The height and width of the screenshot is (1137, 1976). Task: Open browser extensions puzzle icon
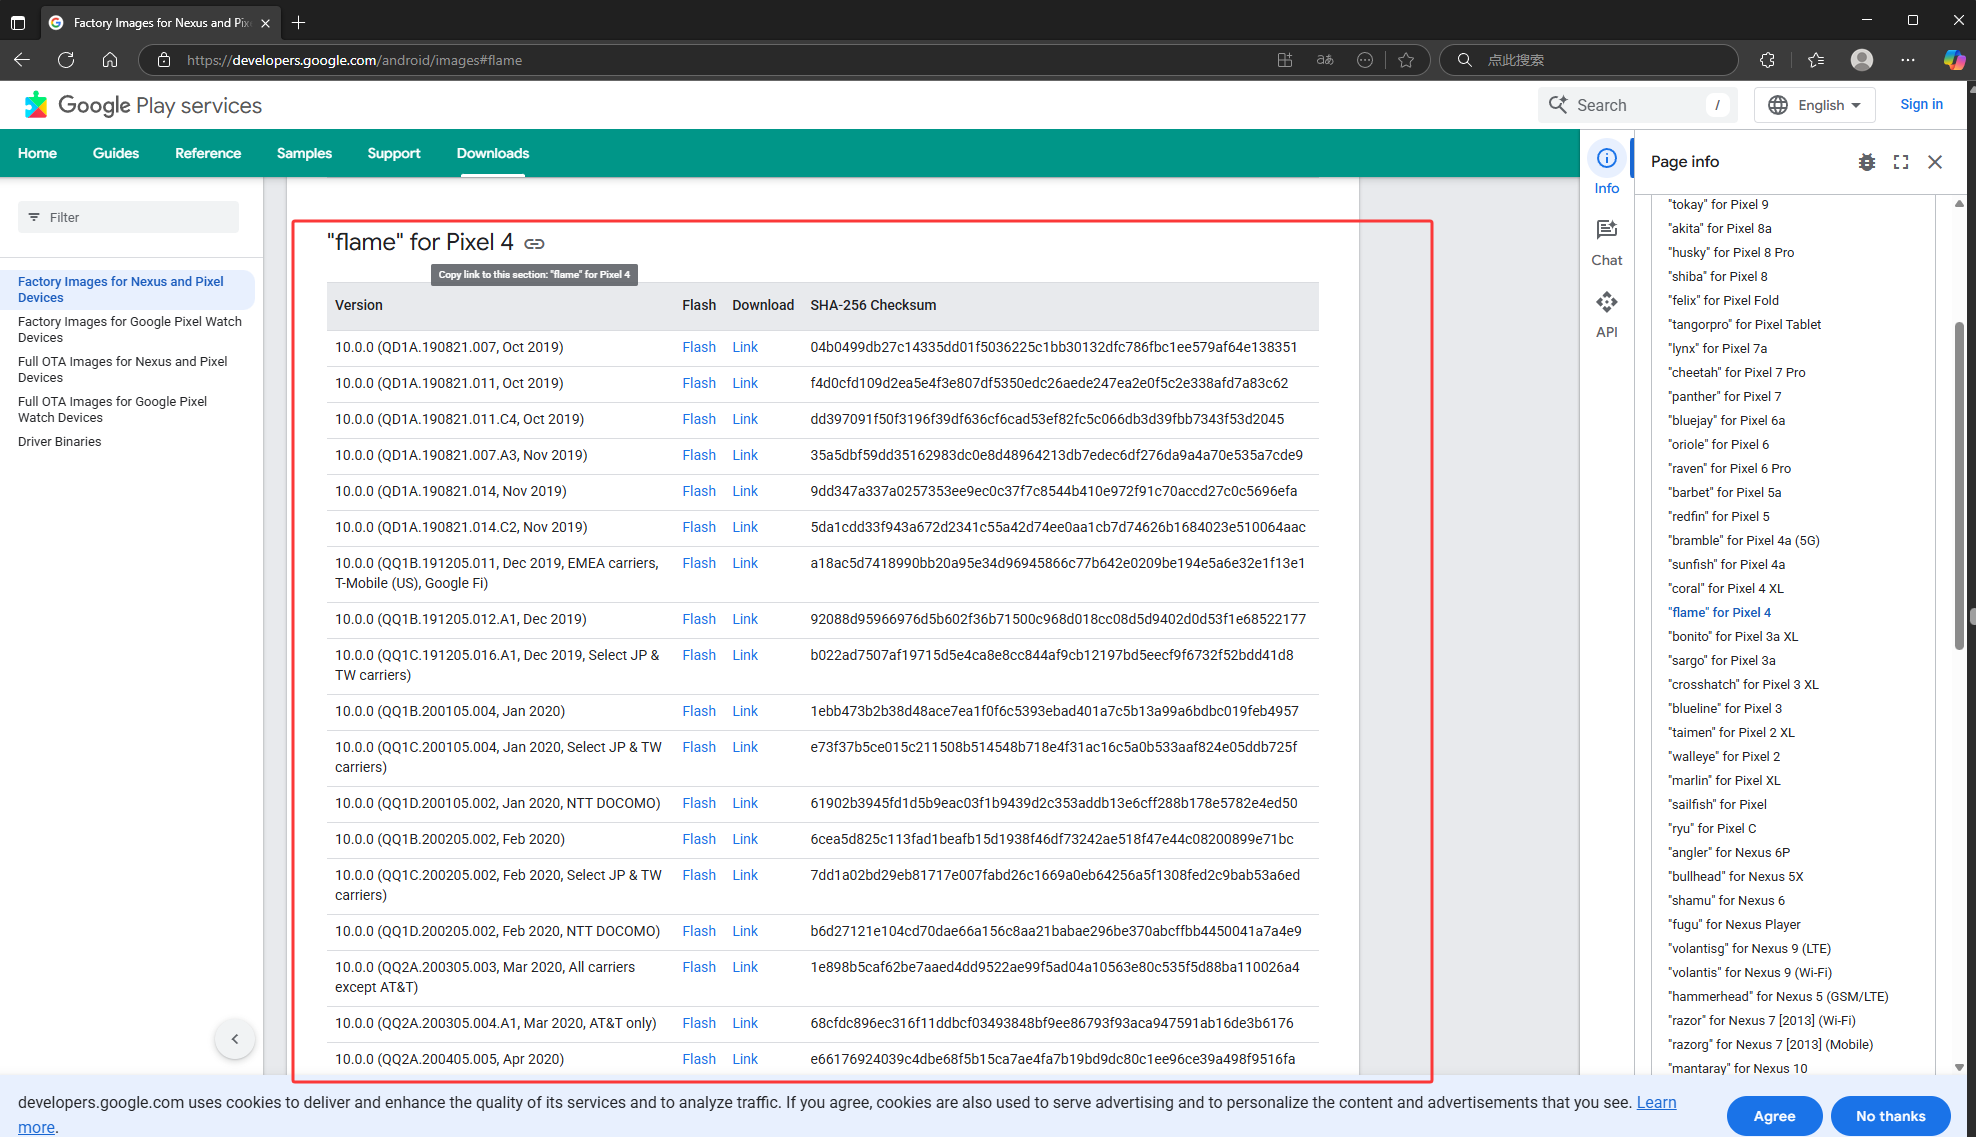click(x=1767, y=60)
